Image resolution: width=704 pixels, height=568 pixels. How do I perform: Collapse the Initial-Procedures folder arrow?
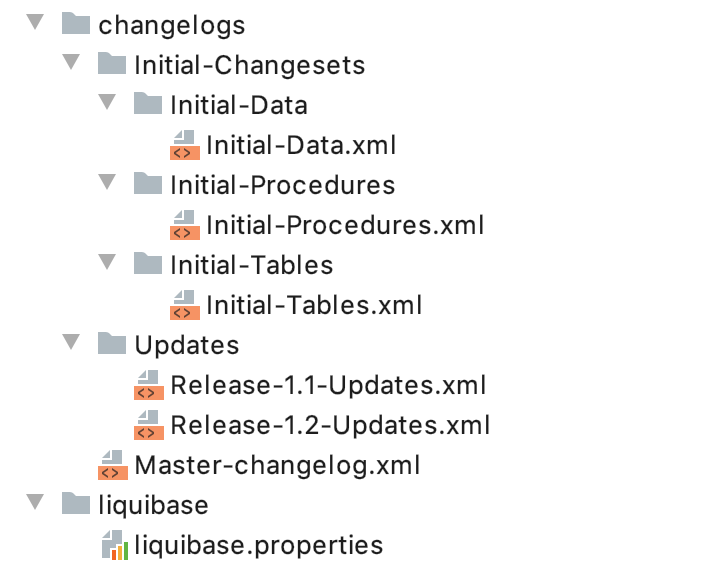click(107, 182)
